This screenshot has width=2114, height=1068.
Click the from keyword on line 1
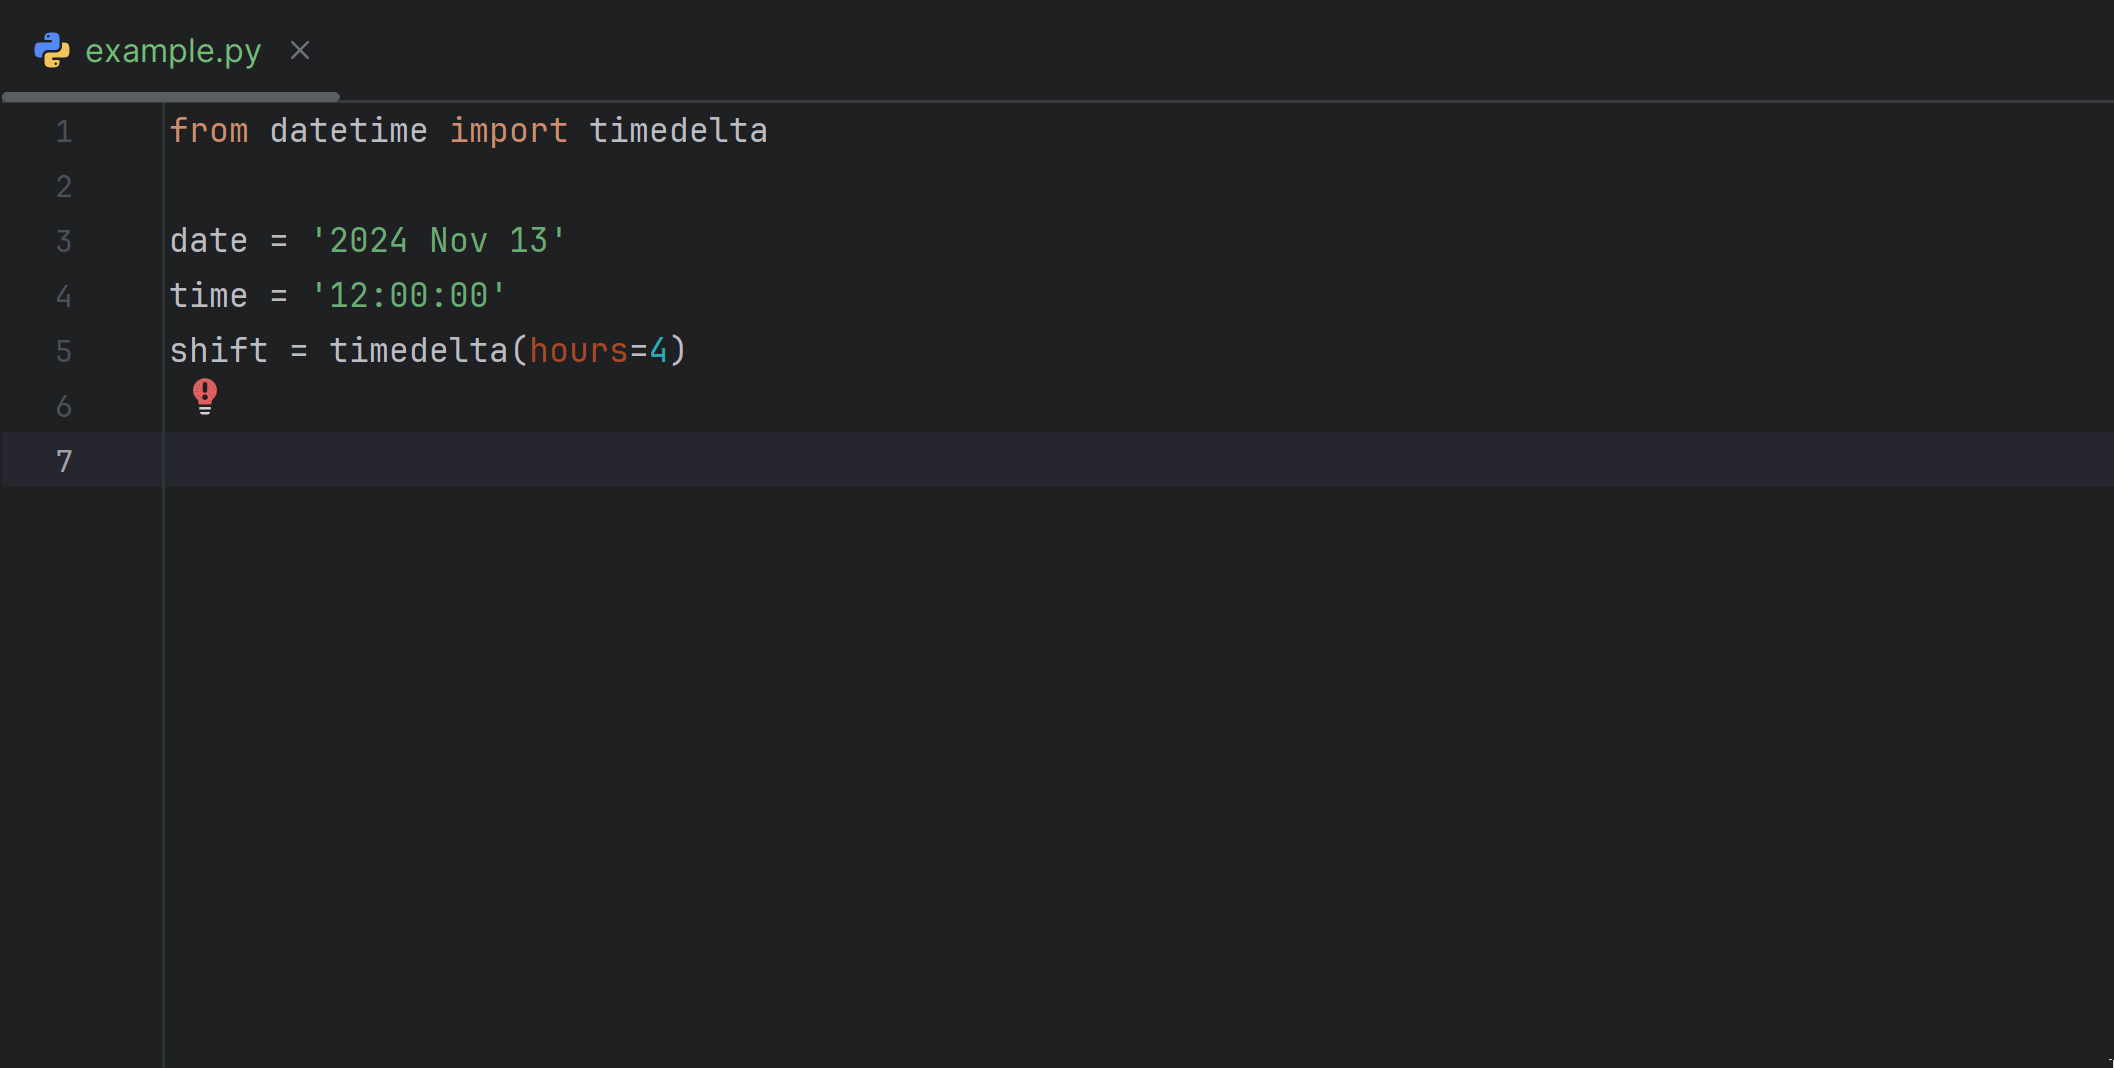tap(210, 131)
